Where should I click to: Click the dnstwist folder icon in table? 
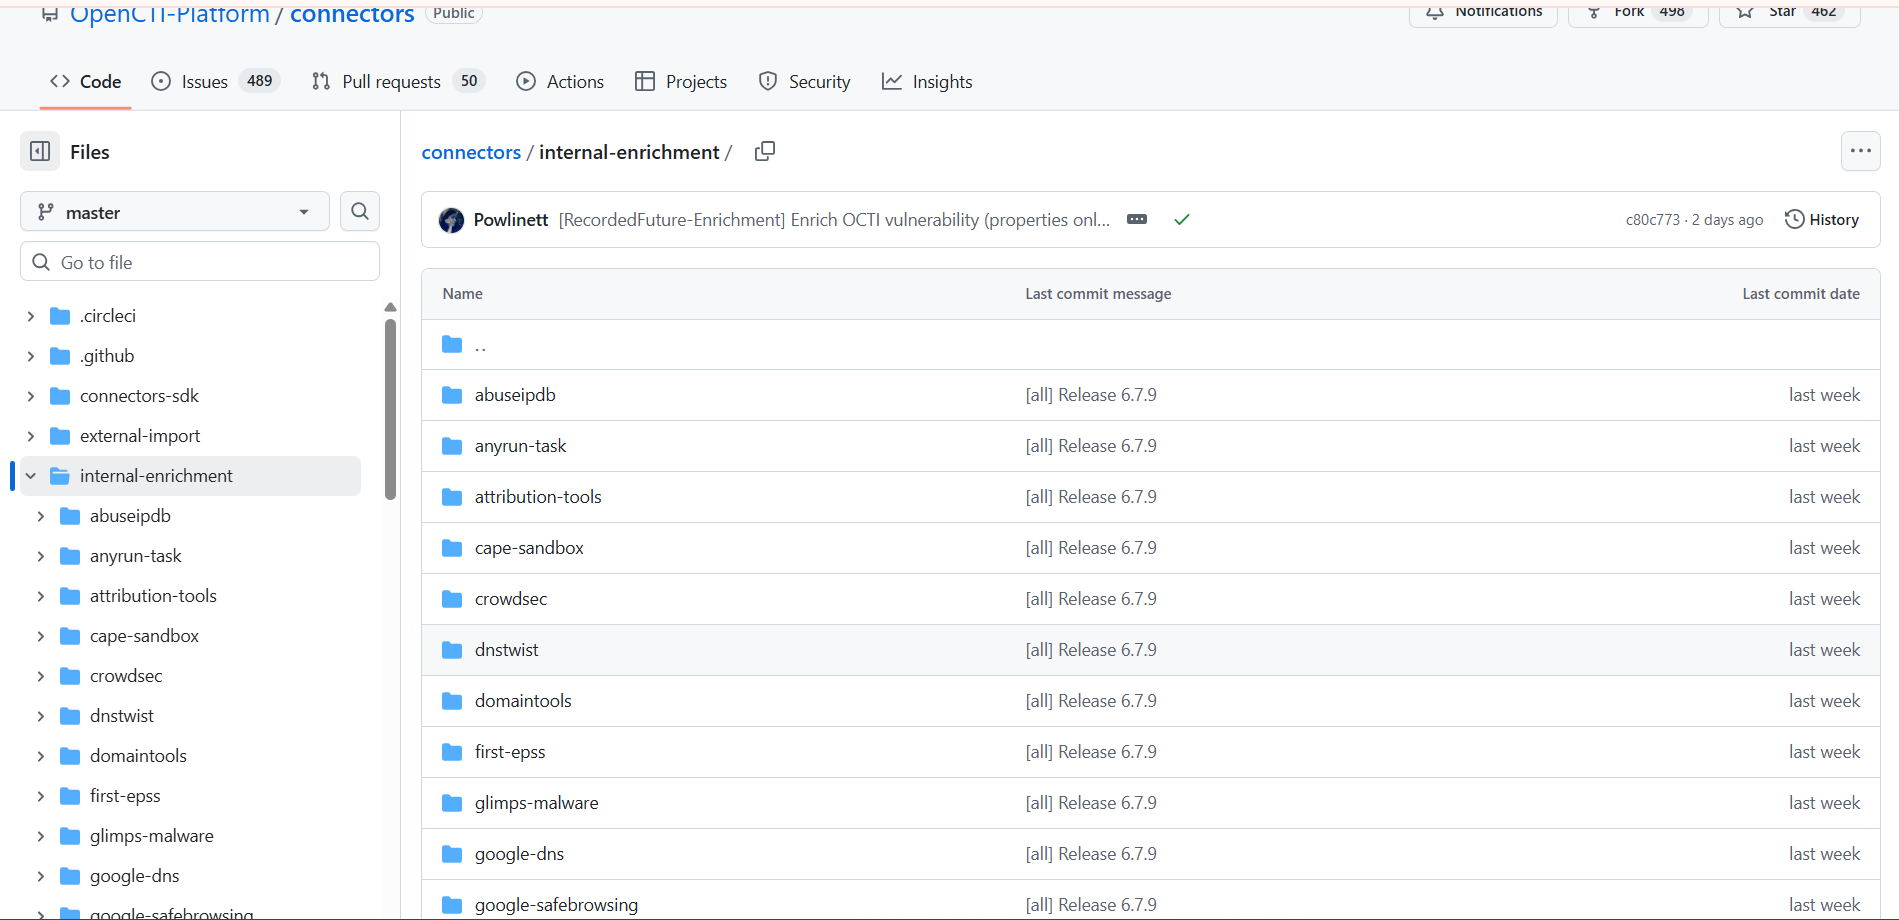452,650
